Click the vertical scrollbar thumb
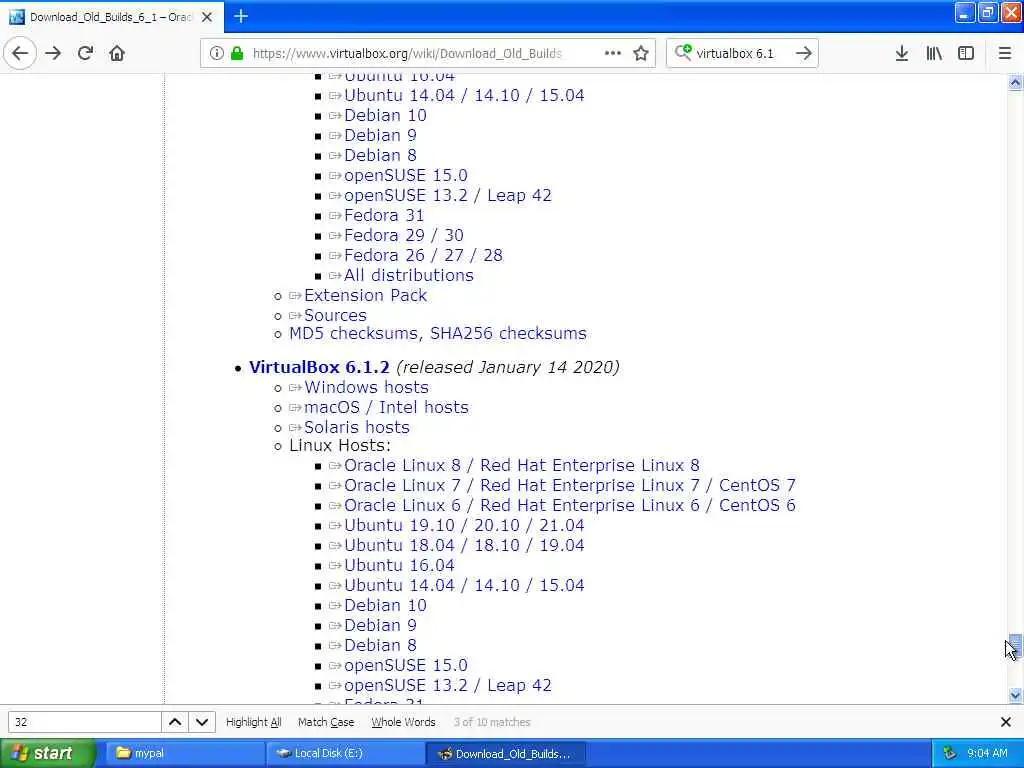Viewport: 1024px width, 768px height. (x=1015, y=644)
